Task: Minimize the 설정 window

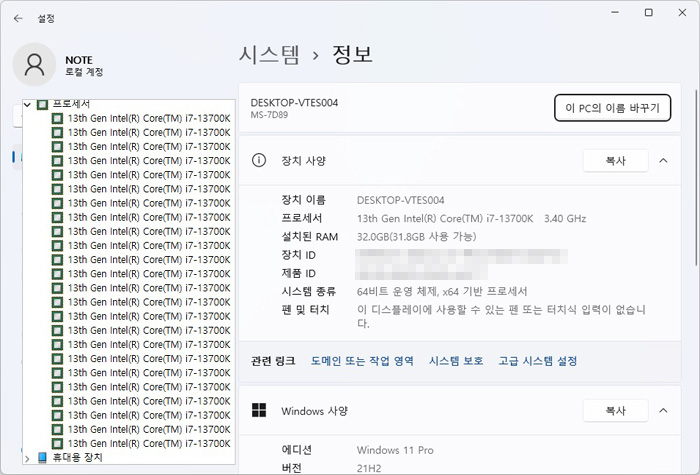Action: pos(615,12)
